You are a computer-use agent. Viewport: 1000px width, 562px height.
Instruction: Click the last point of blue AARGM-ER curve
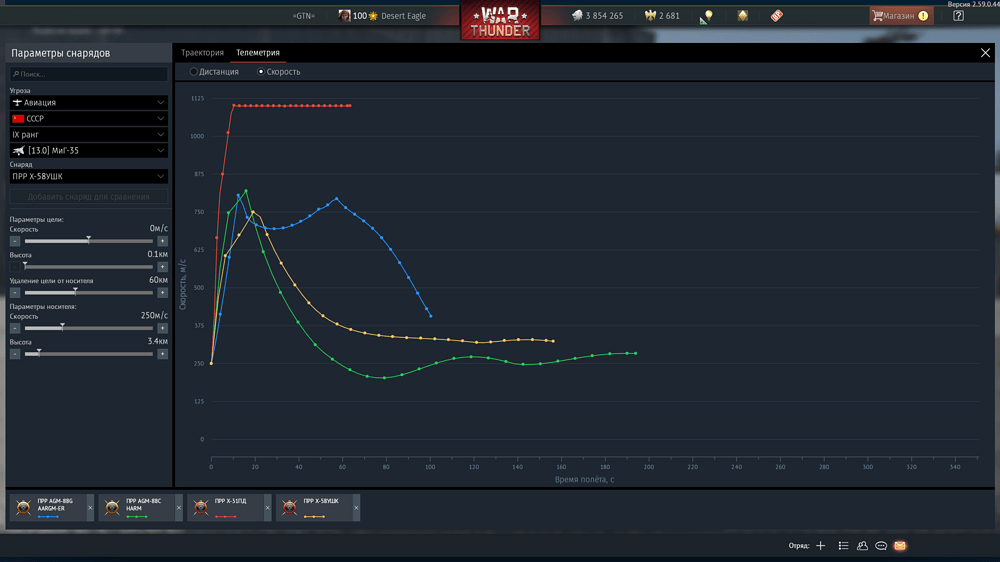430,316
